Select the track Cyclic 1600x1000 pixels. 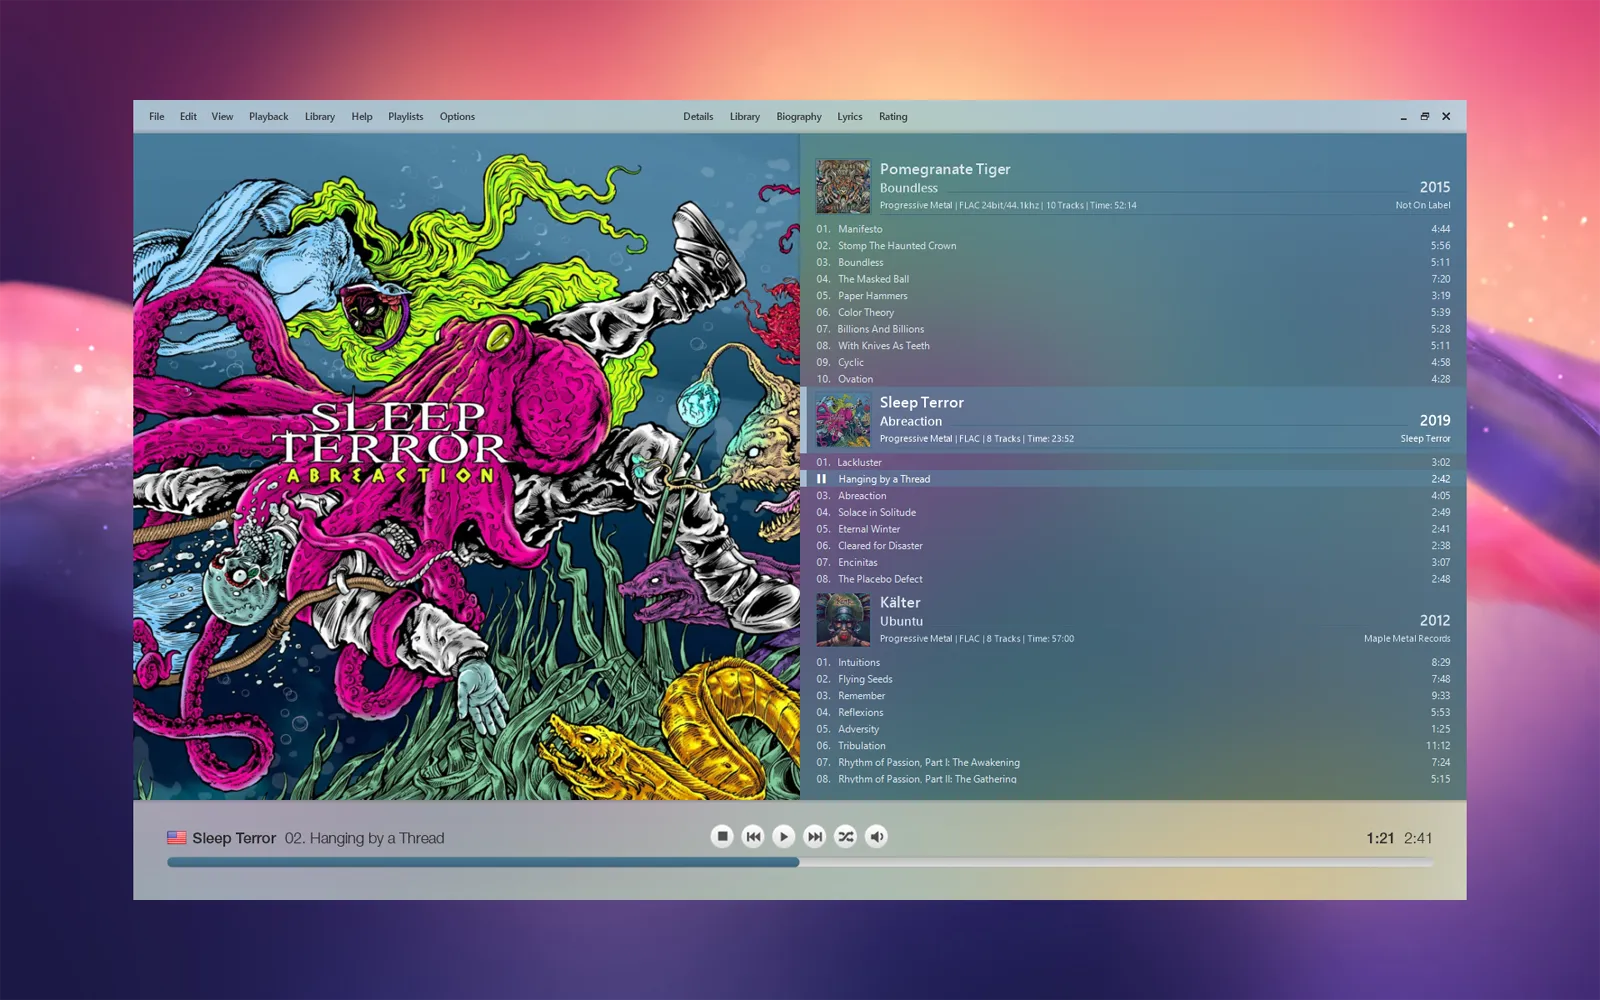[1133, 362]
